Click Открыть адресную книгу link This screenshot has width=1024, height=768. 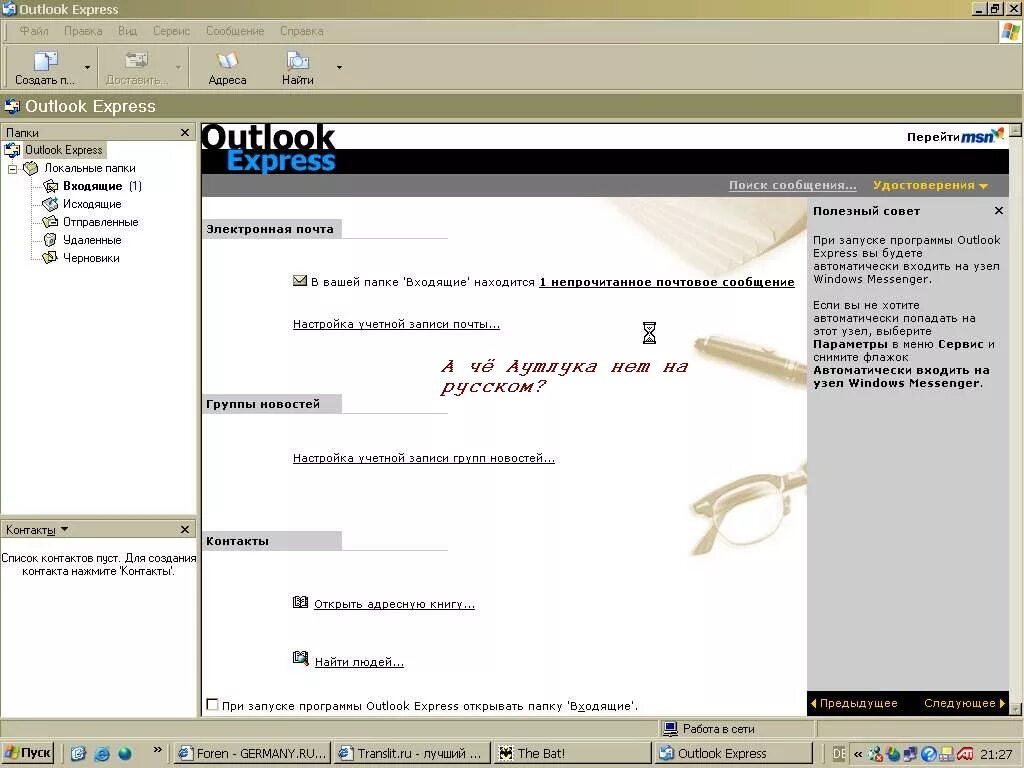pos(394,604)
